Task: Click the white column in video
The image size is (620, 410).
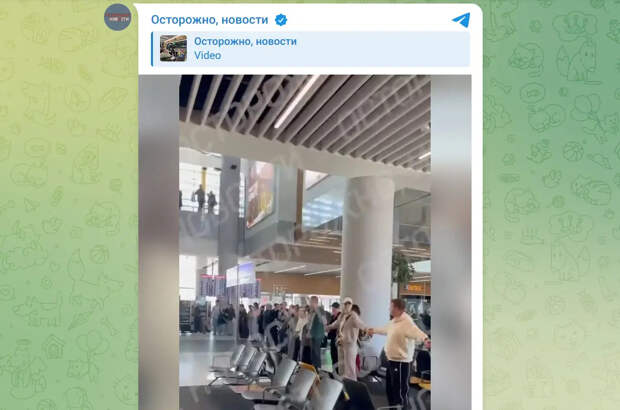Action: [x=367, y=245]
